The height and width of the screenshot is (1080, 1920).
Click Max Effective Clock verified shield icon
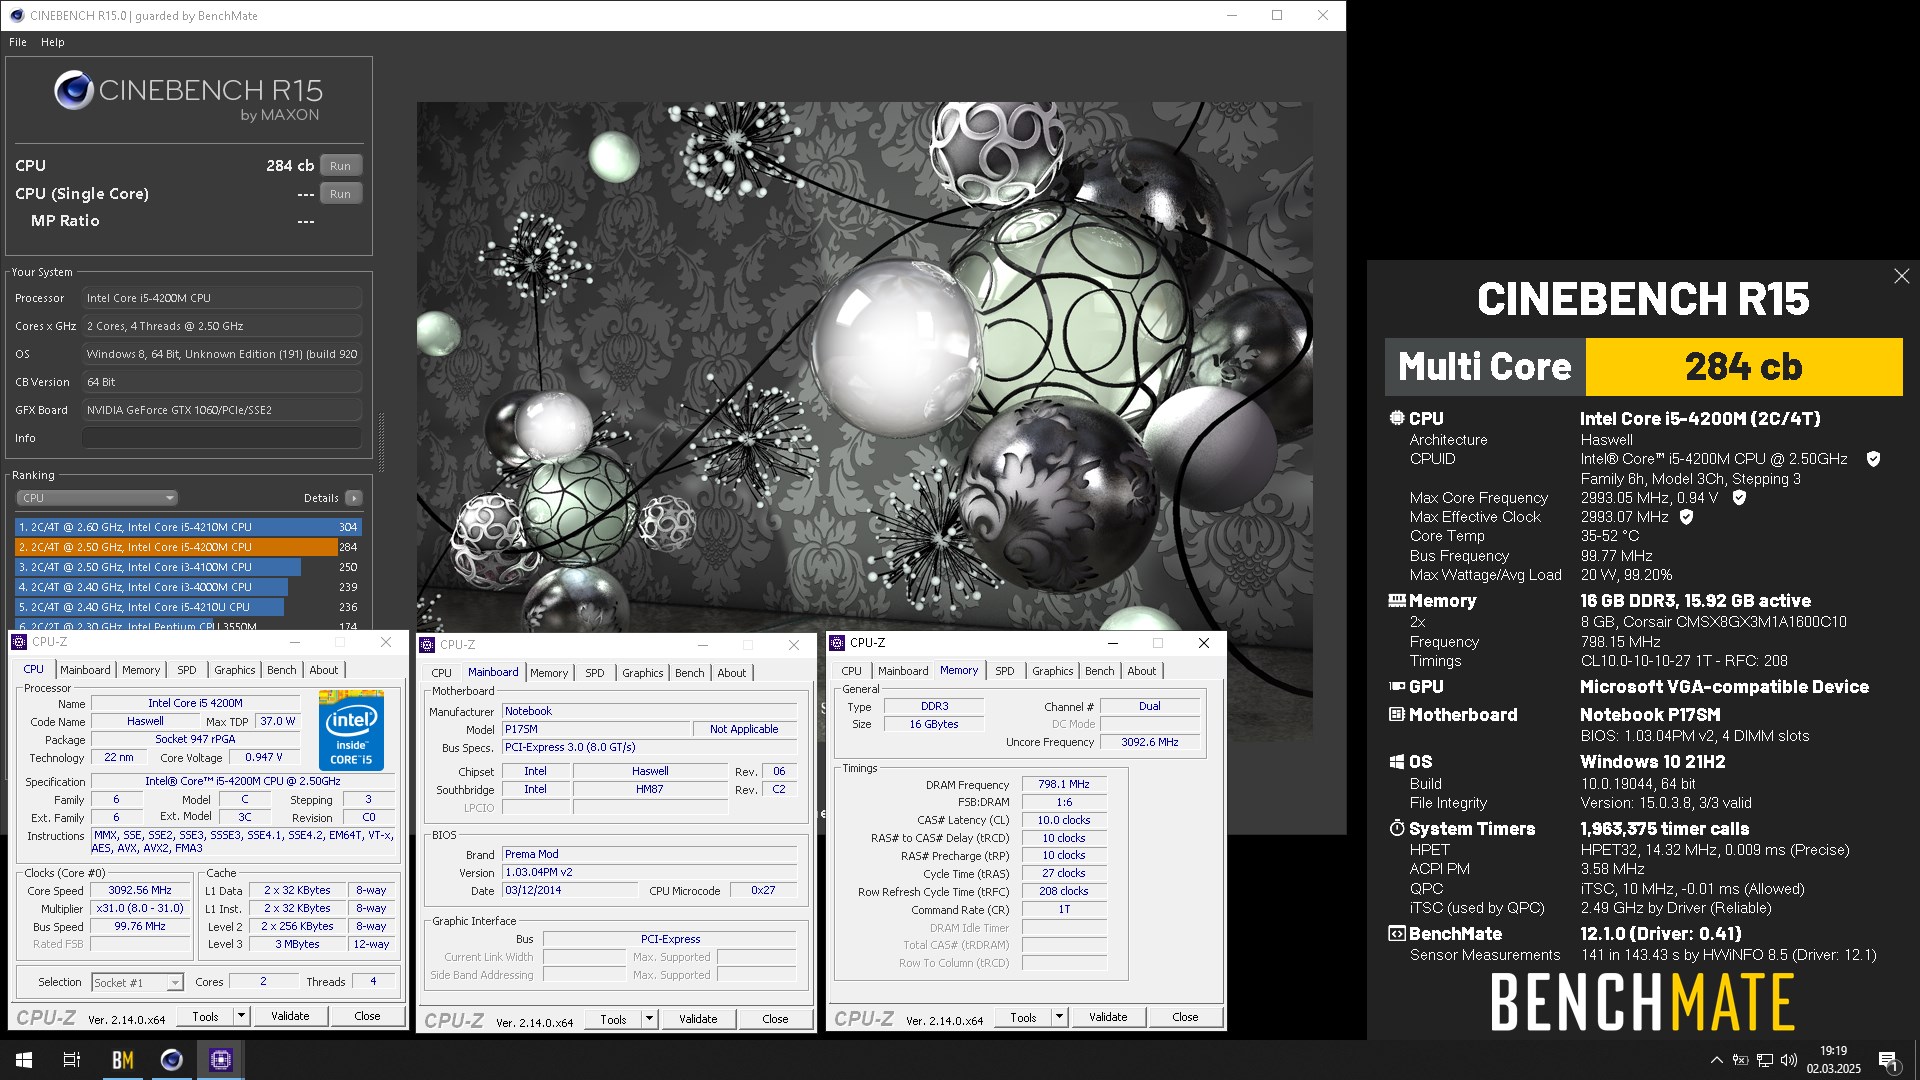tap(1686, 517)
